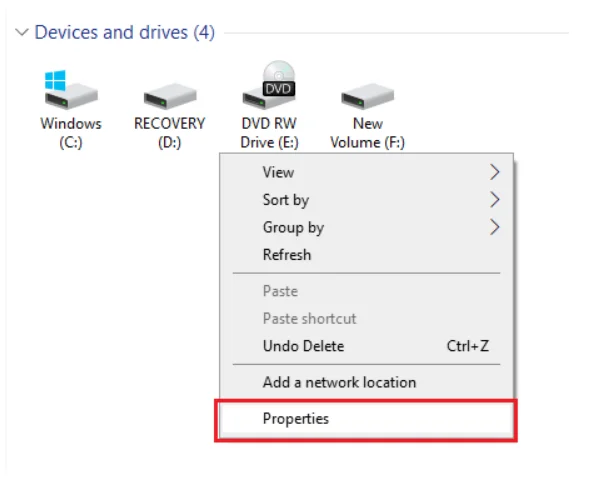Click the Windows (C:) drive label
Screen dimensions: 598x482
(71, 133)
